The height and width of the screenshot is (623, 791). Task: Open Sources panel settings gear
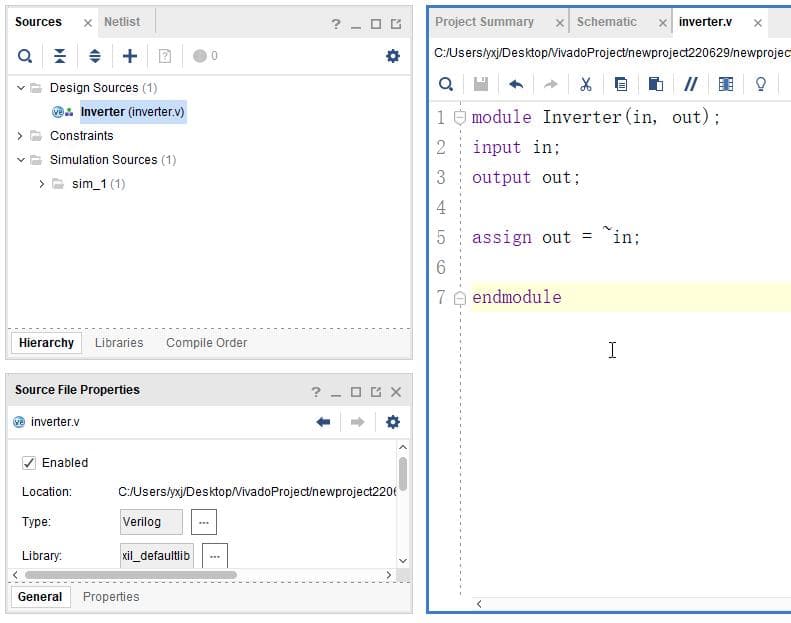[392, 56]
